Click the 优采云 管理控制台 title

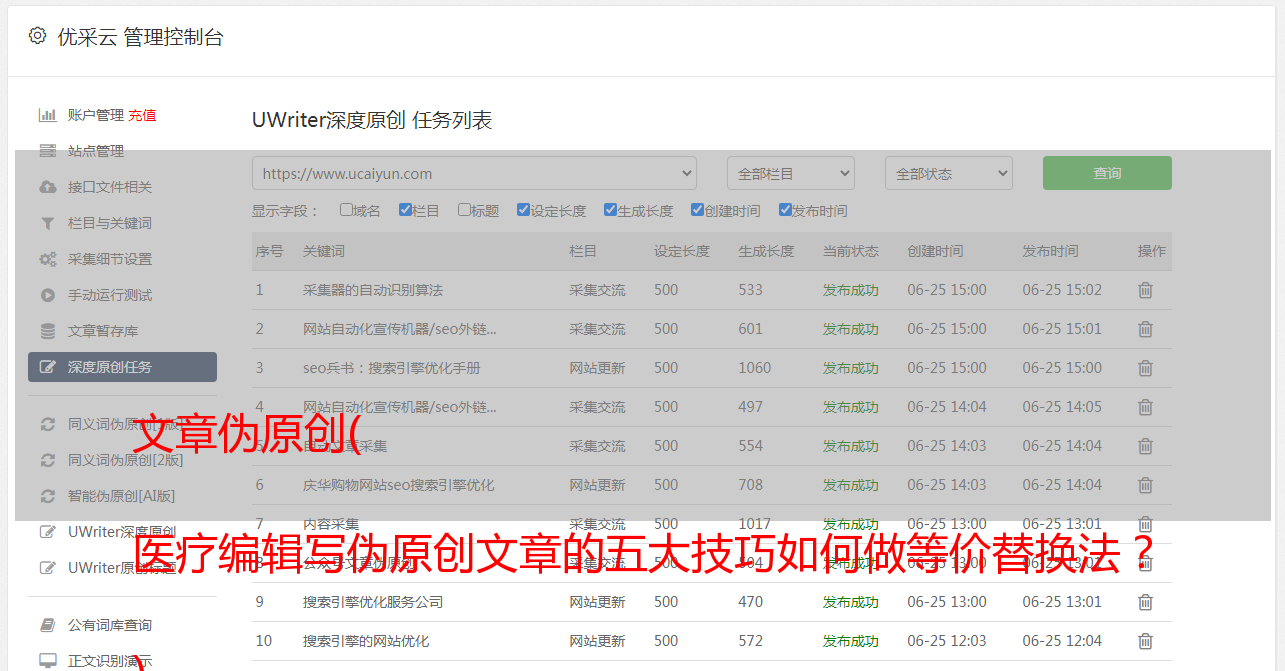[x=141, y=37]
